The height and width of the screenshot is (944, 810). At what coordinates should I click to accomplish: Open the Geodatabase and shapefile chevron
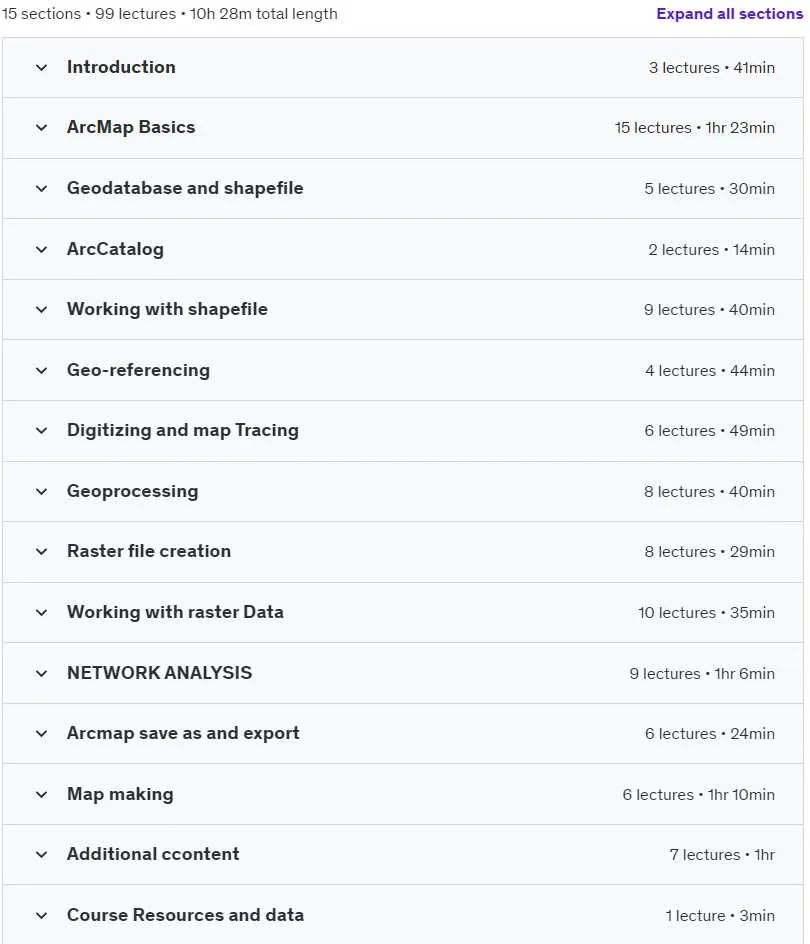tap(42, 188)
